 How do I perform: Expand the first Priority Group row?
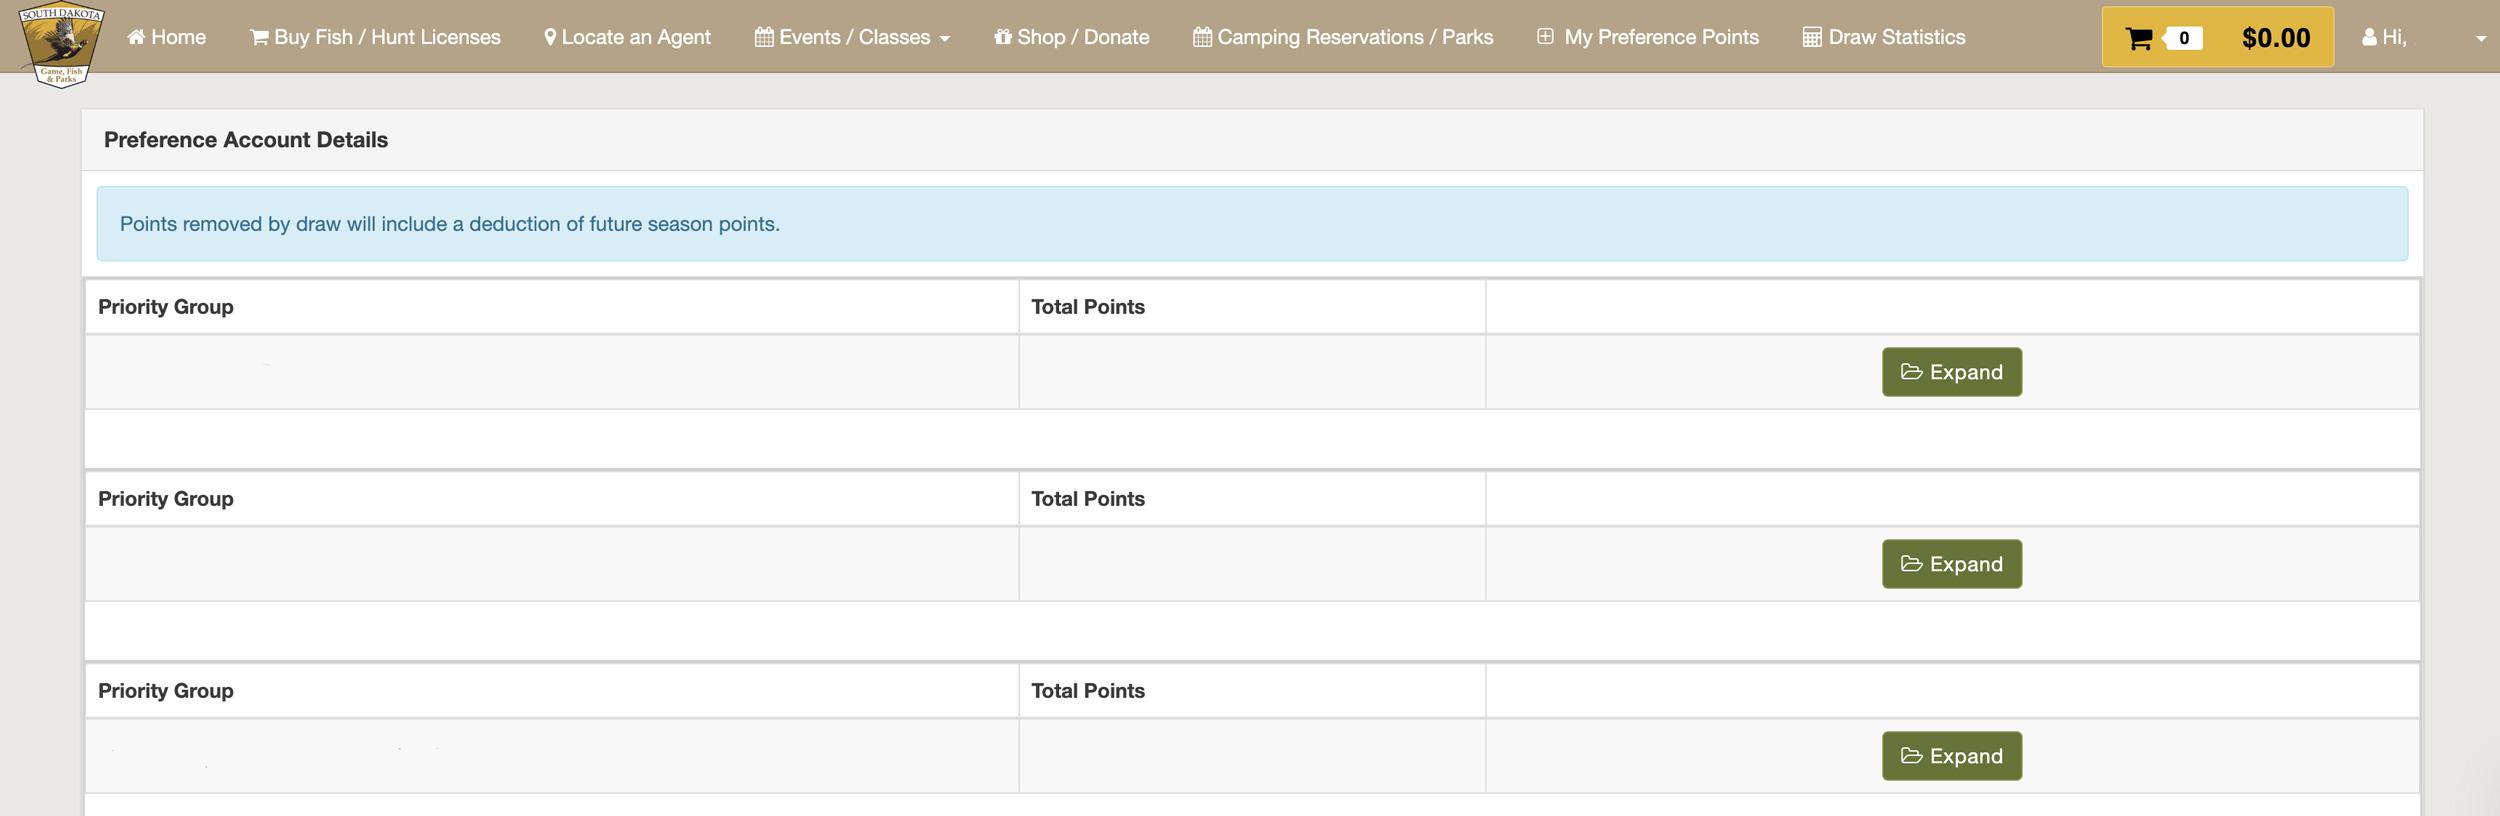1951,372
